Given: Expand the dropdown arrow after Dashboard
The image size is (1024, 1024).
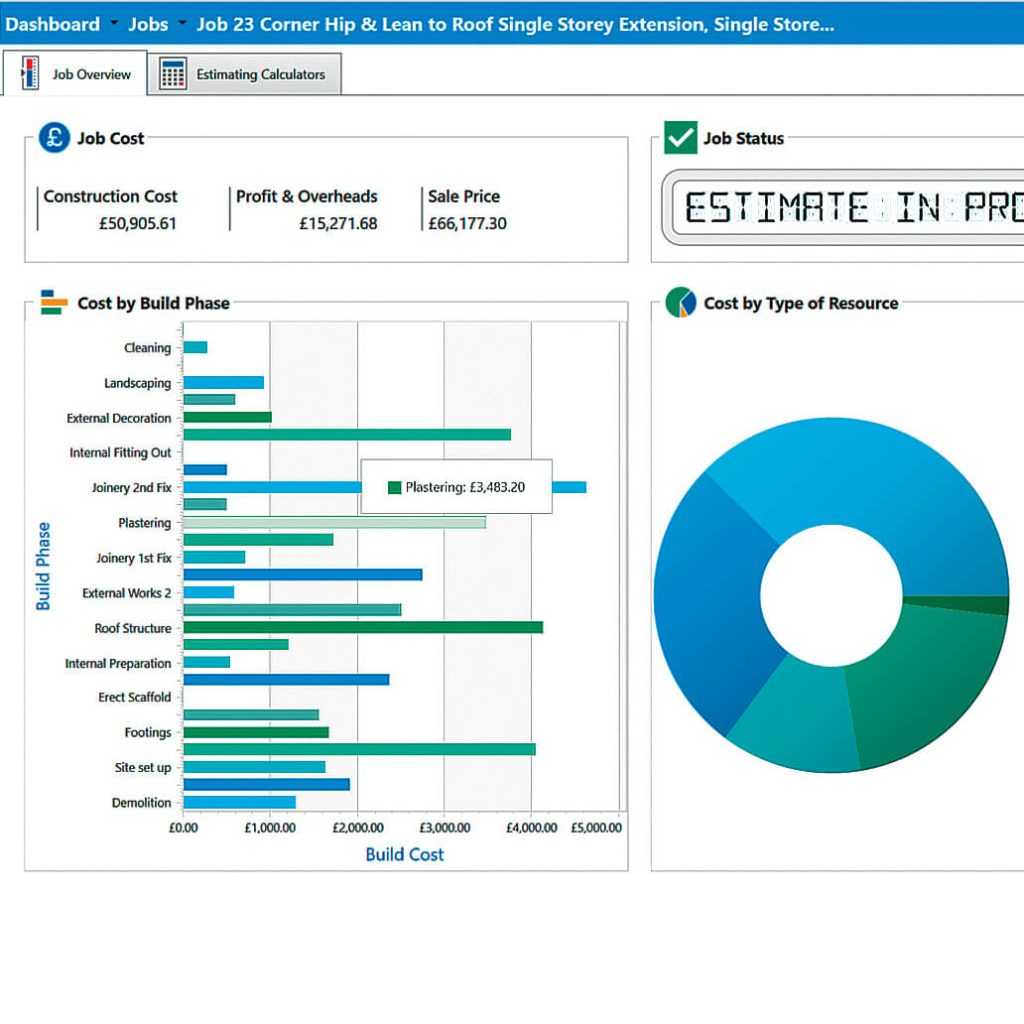Looking at the screenshot, I should 114,23.
